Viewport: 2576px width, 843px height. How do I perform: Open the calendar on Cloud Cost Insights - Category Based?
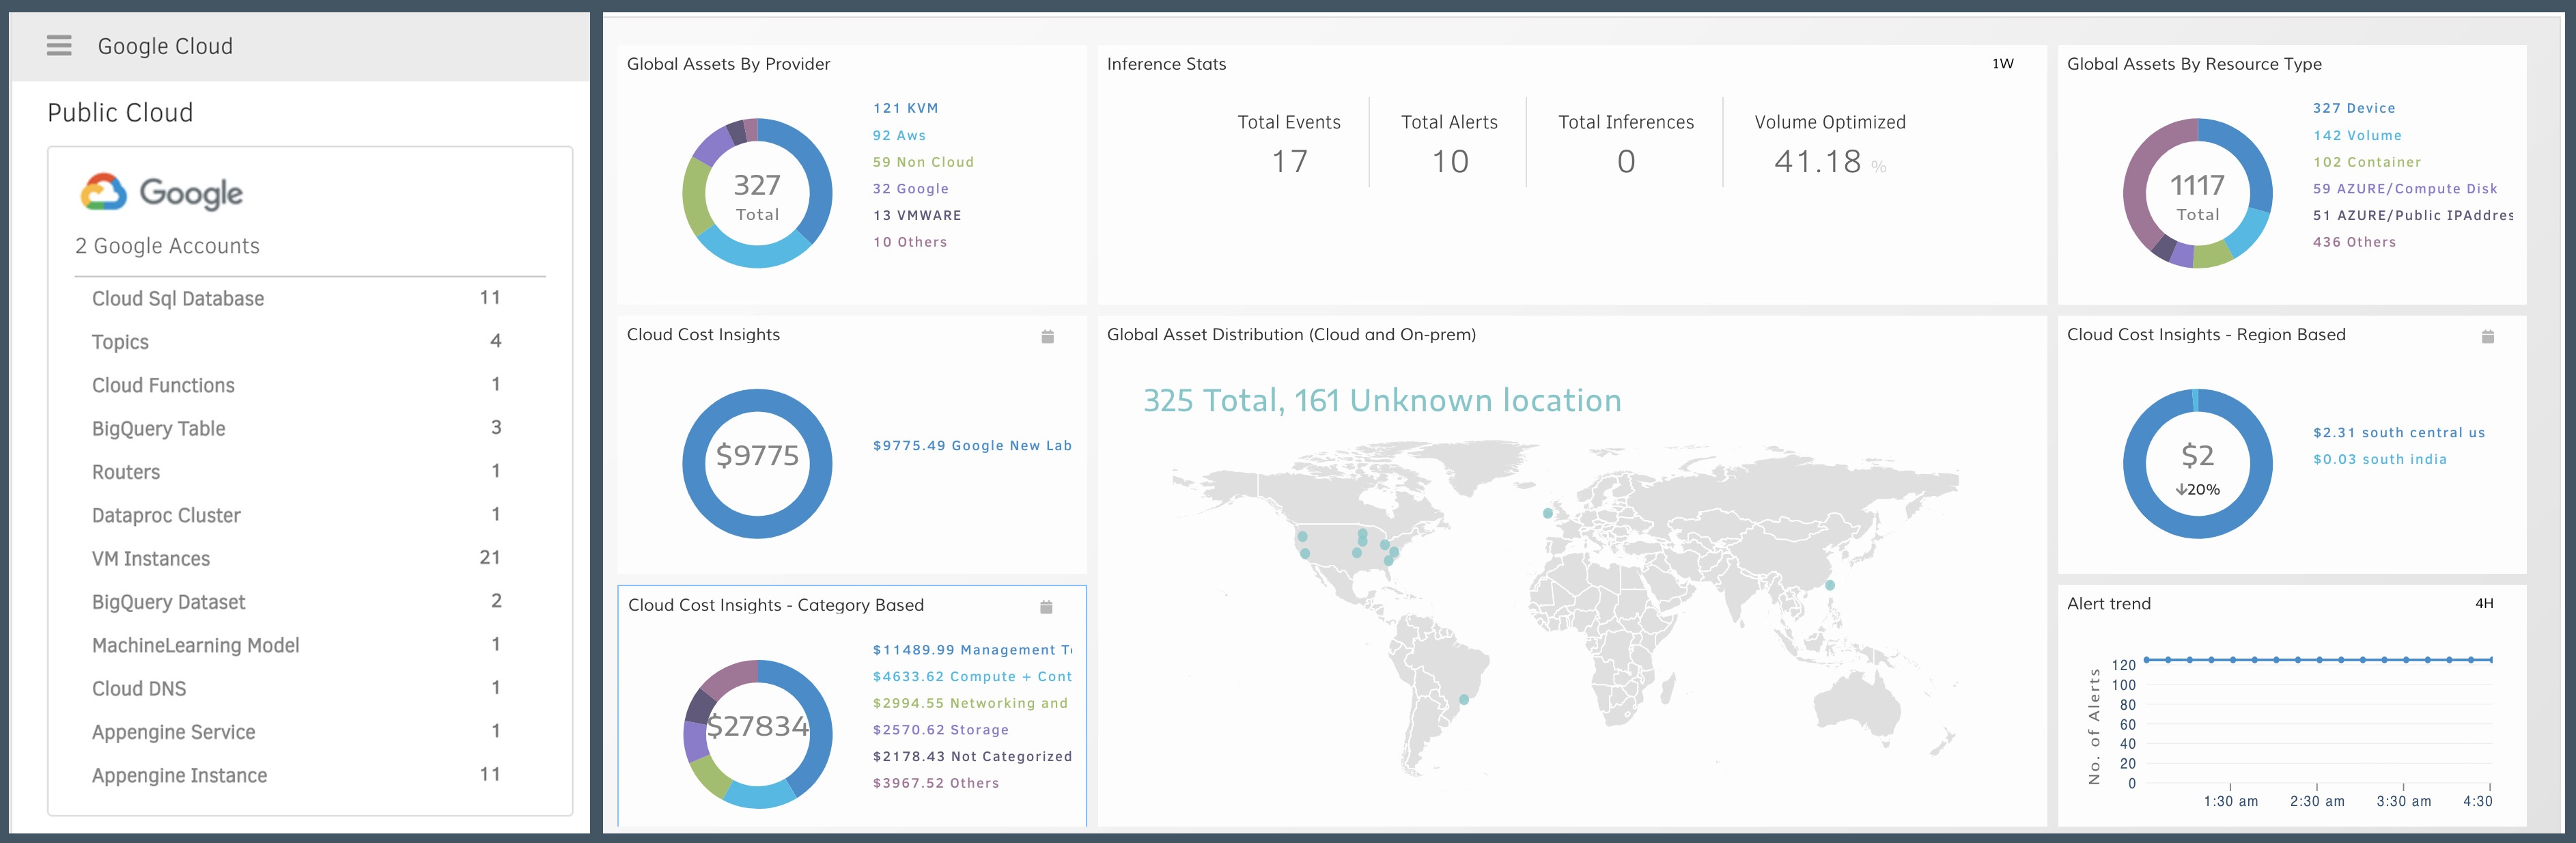point(1046,606)
